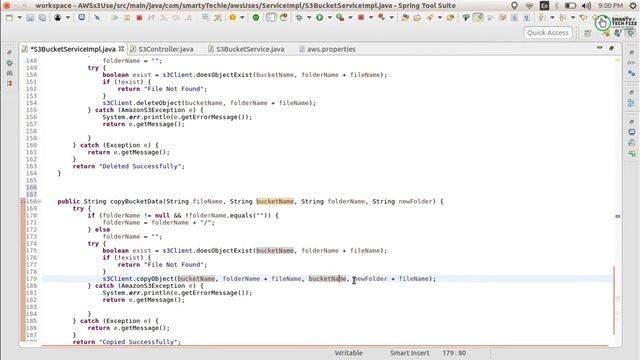Open dropdown beside orange circular icon
Viewport: 640px width, 360px height.
(242, 18)
